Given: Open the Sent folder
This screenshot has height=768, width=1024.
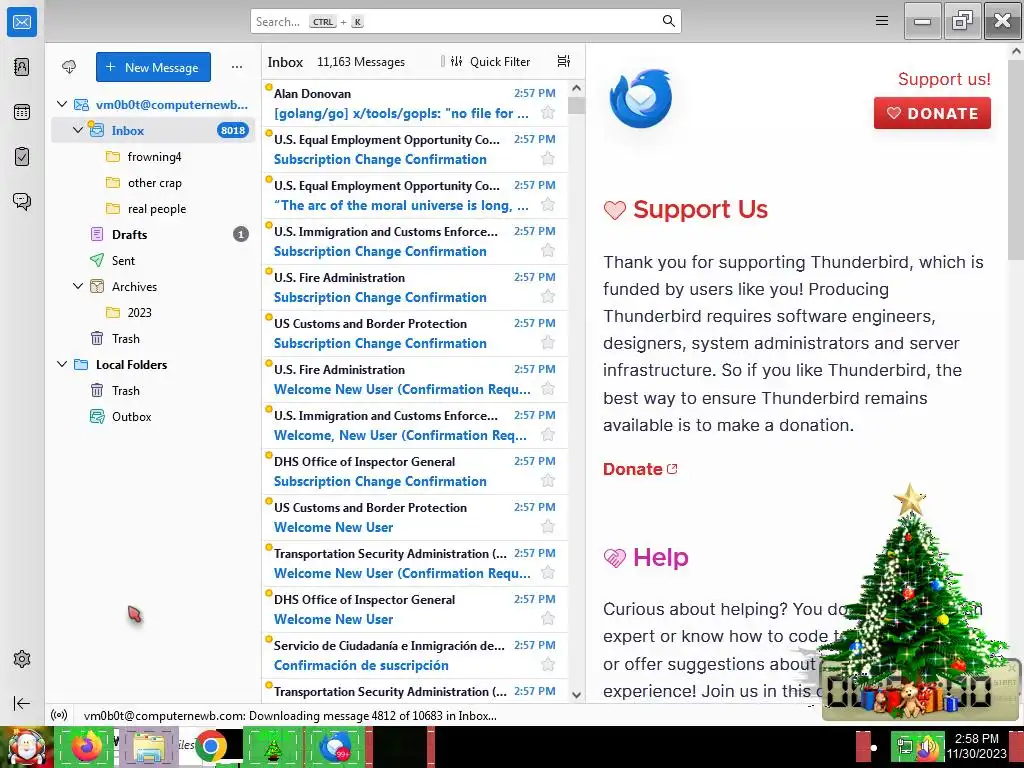Looking at the screenshot, I should pos(154,261).
